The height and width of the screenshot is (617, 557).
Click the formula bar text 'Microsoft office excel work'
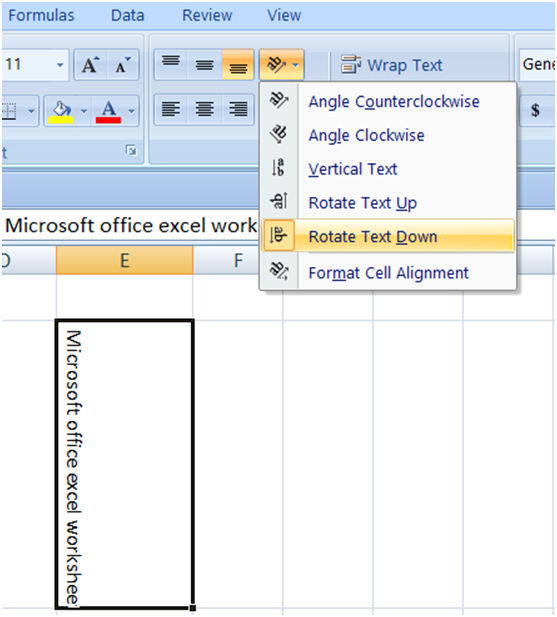coord(131,226)
